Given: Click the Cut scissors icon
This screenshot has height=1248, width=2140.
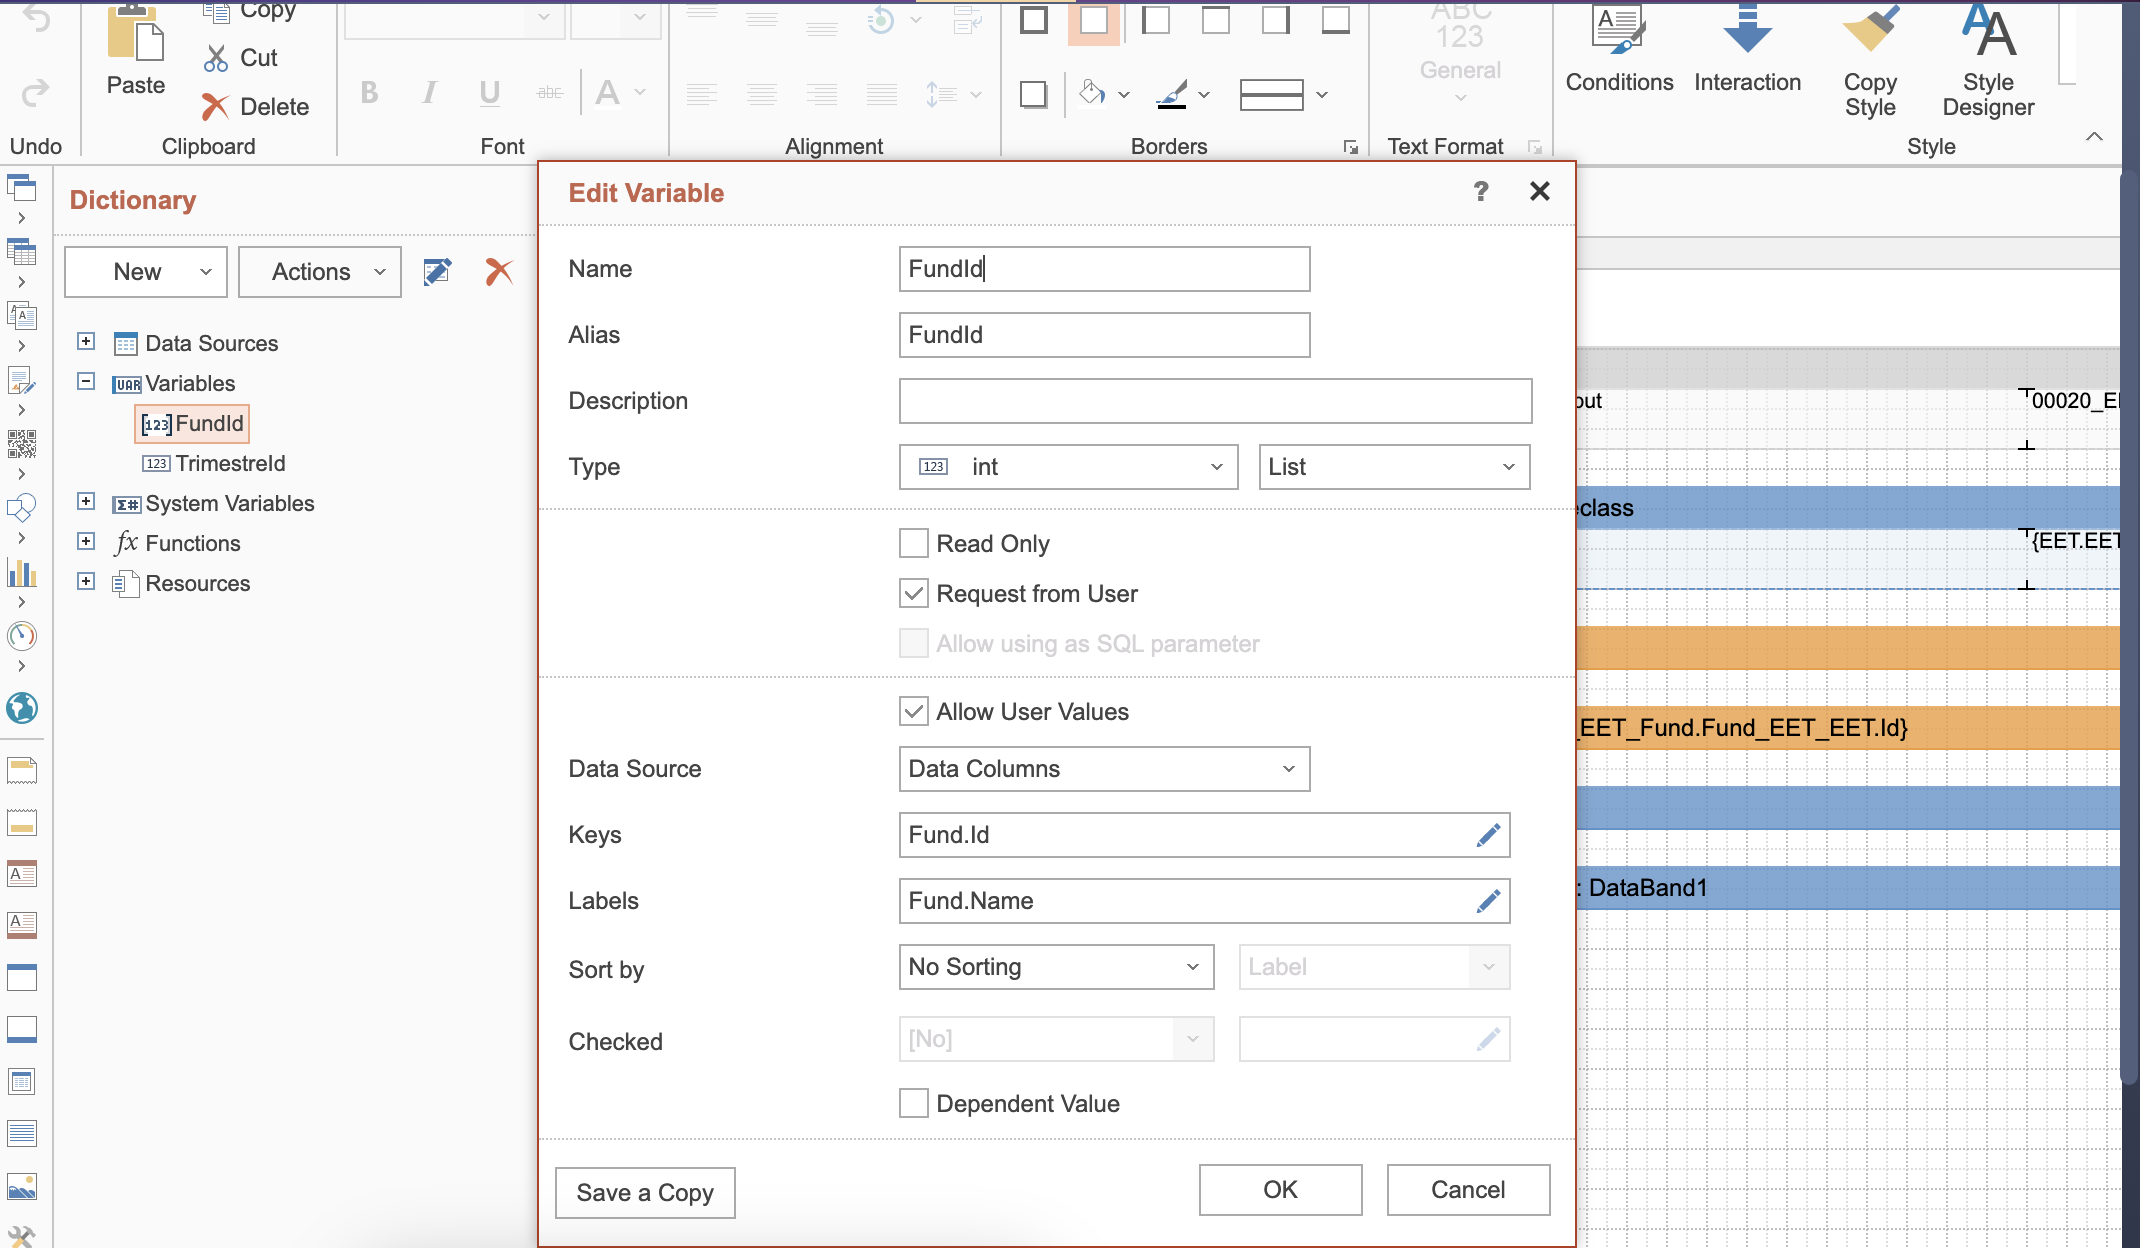Looking at the screenshot, I should pos(215,58).
